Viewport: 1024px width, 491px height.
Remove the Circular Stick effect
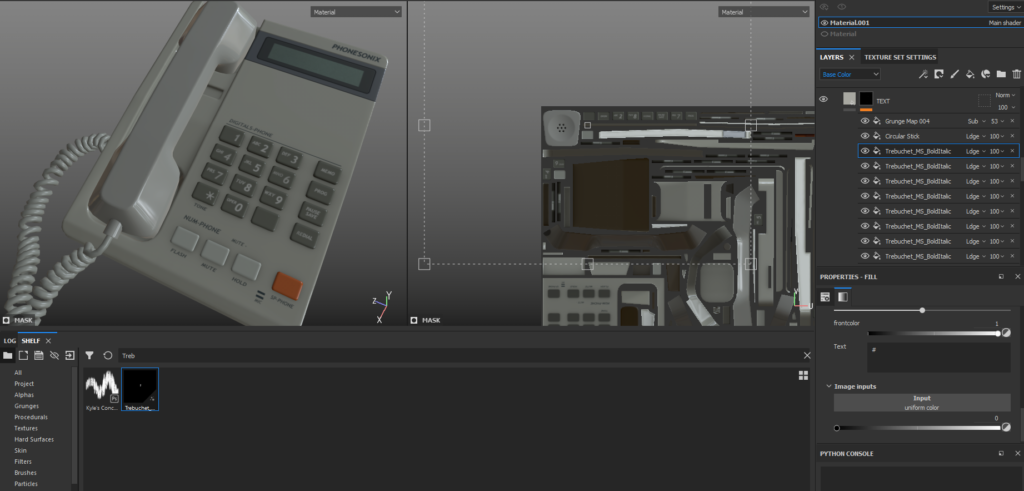tap(1013, 136)
